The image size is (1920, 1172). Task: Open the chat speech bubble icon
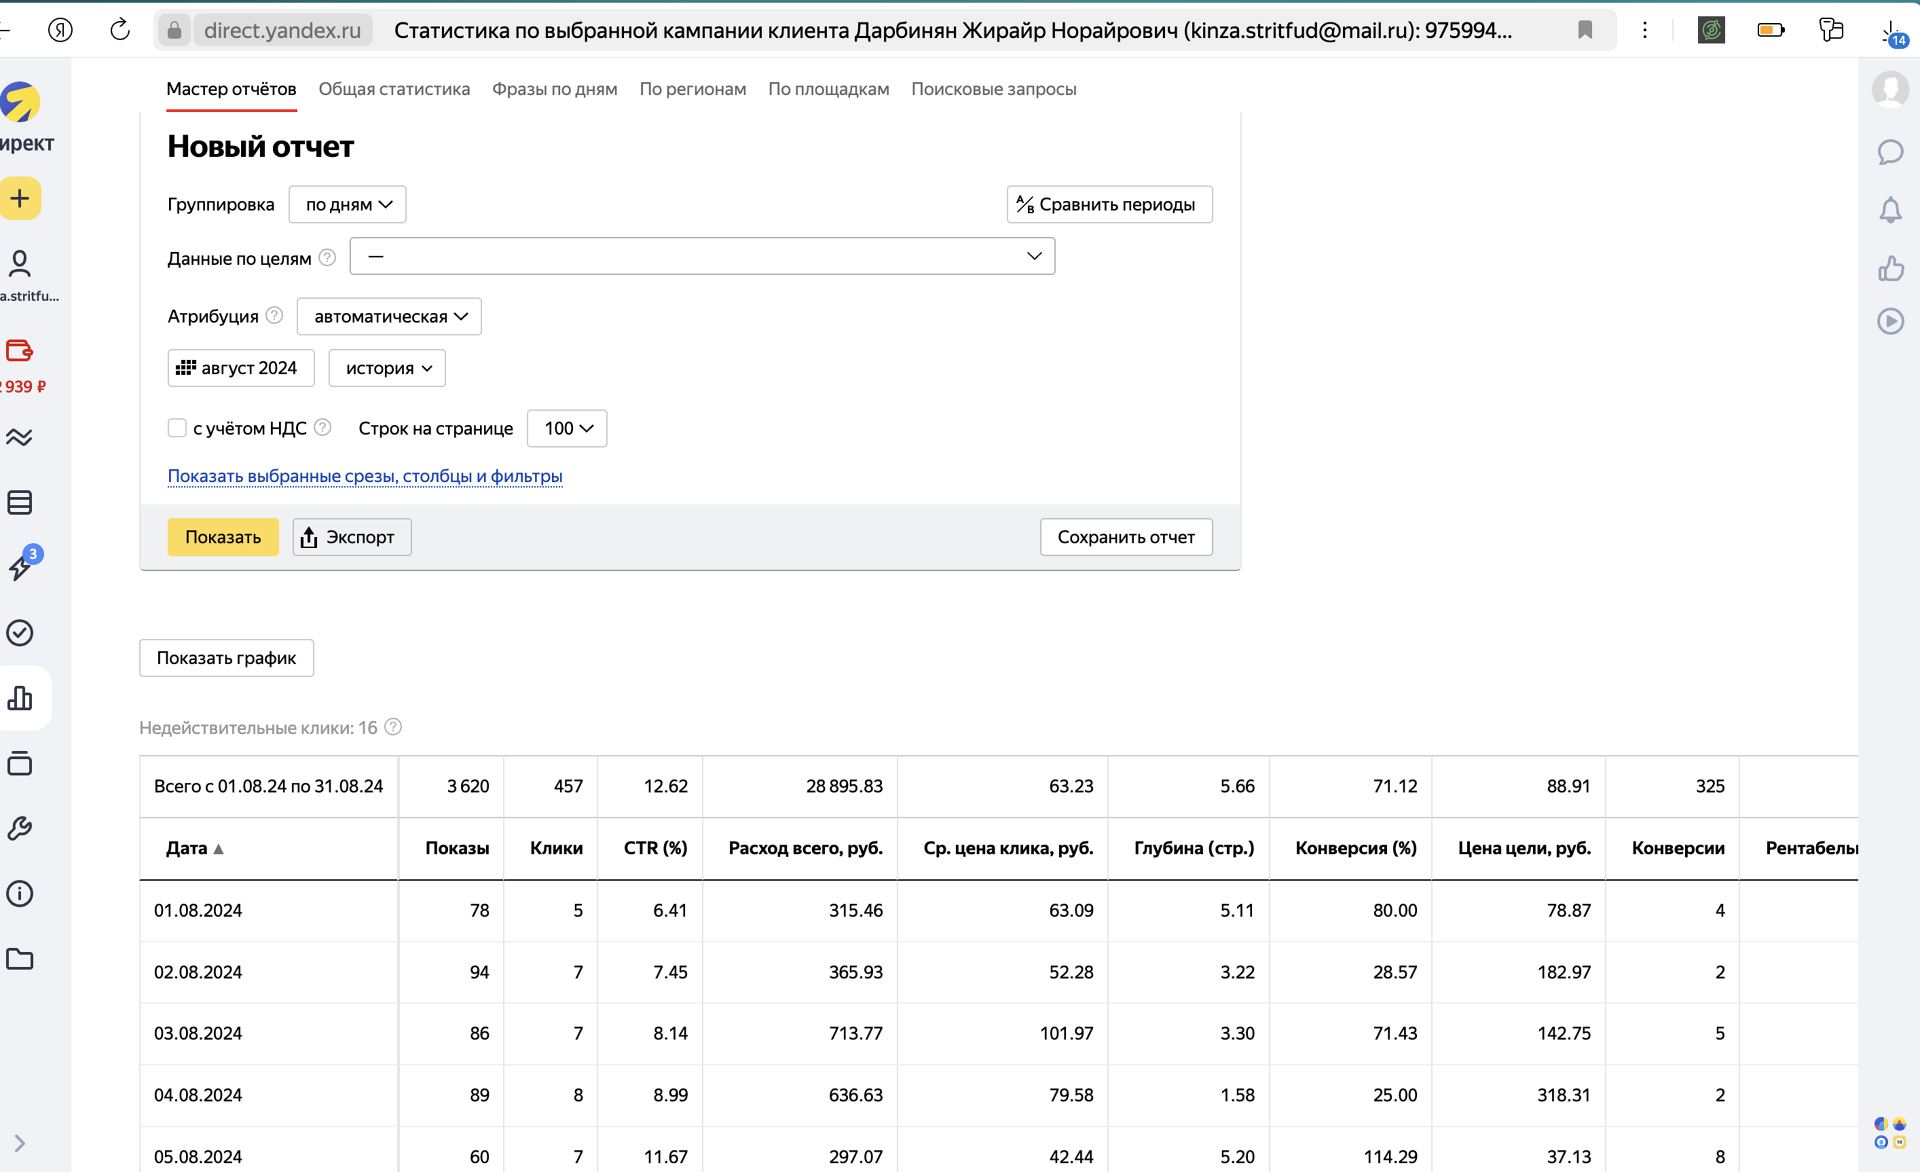(x=1890, y=152)
